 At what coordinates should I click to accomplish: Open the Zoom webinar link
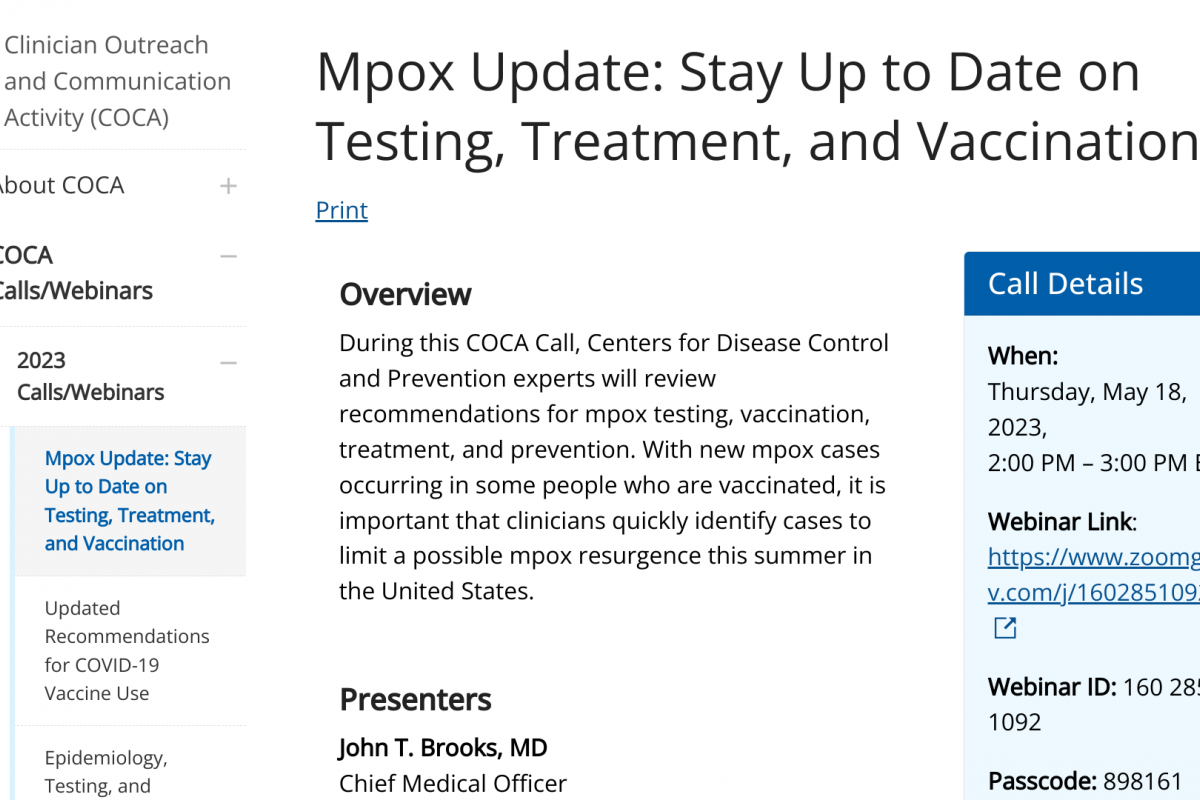[1092, 573]
